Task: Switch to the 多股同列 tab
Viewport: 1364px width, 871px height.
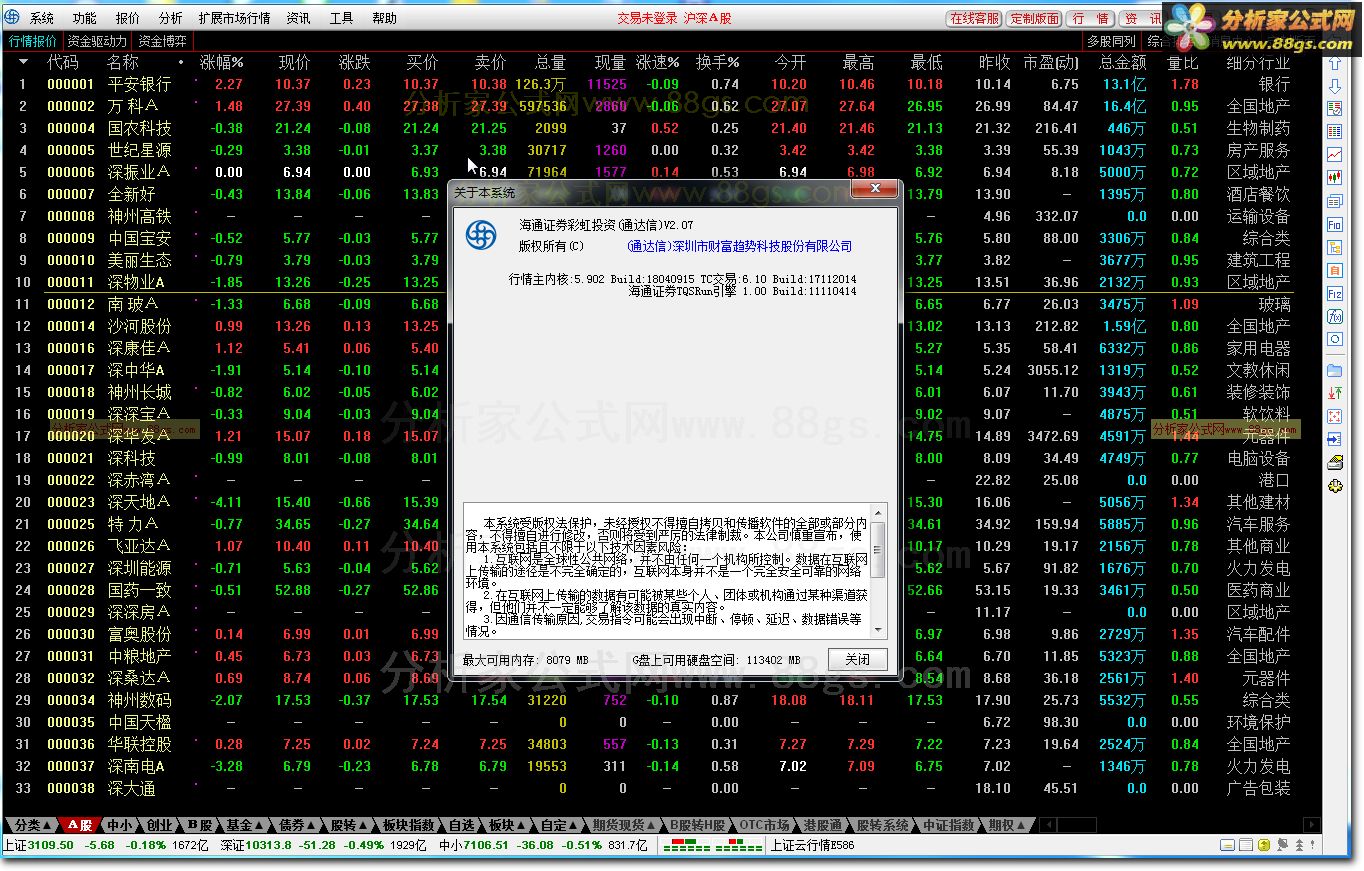Action: (x=1112, y=41)
